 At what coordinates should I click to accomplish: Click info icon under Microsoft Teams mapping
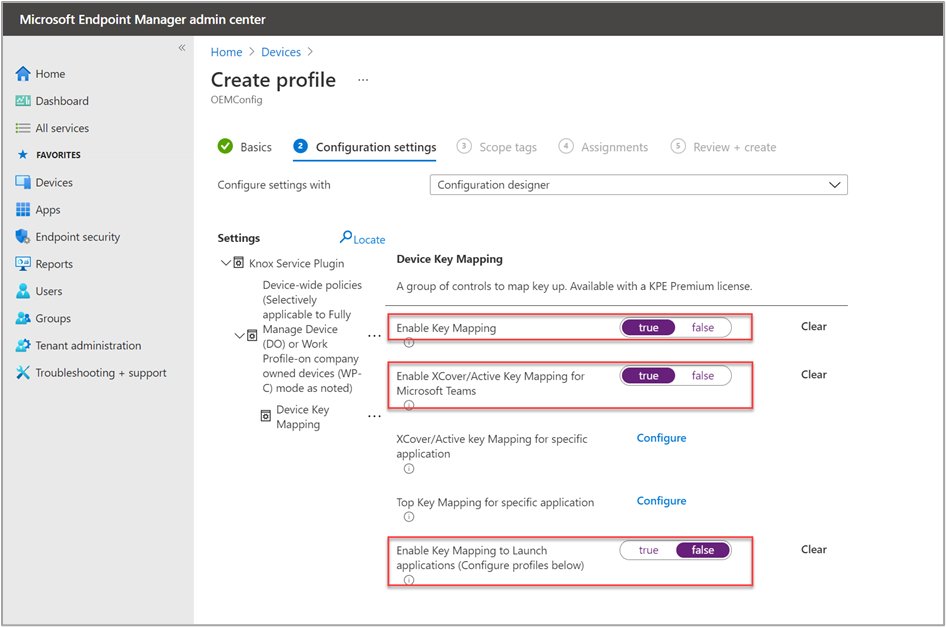[409, 406]
